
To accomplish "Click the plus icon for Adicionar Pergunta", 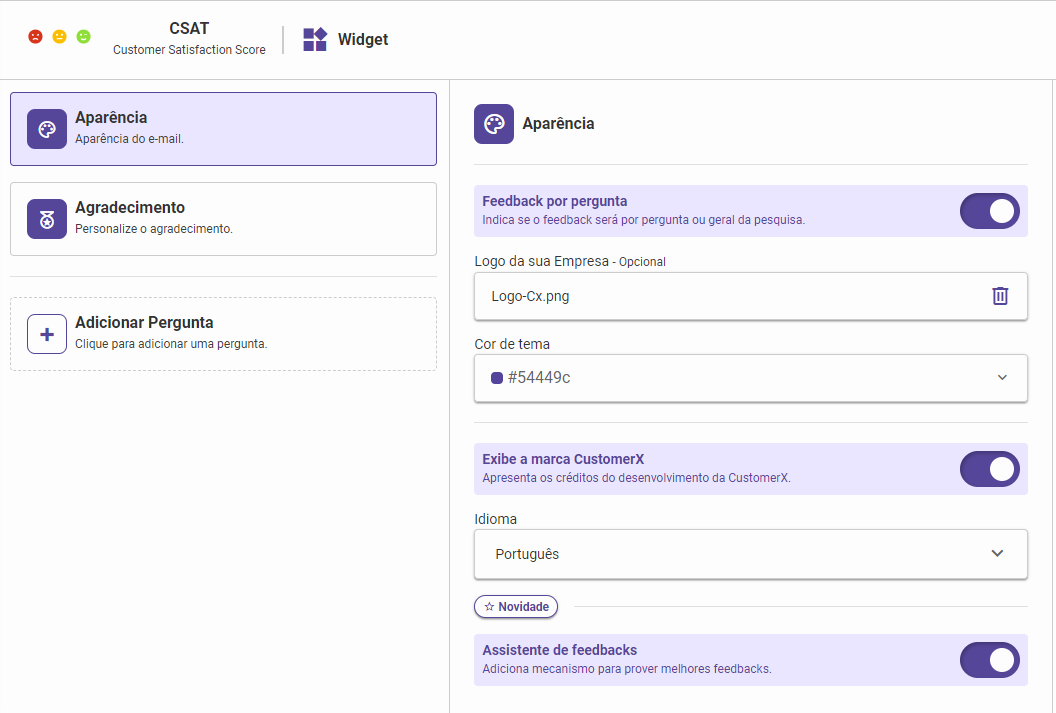I will 47,334.
